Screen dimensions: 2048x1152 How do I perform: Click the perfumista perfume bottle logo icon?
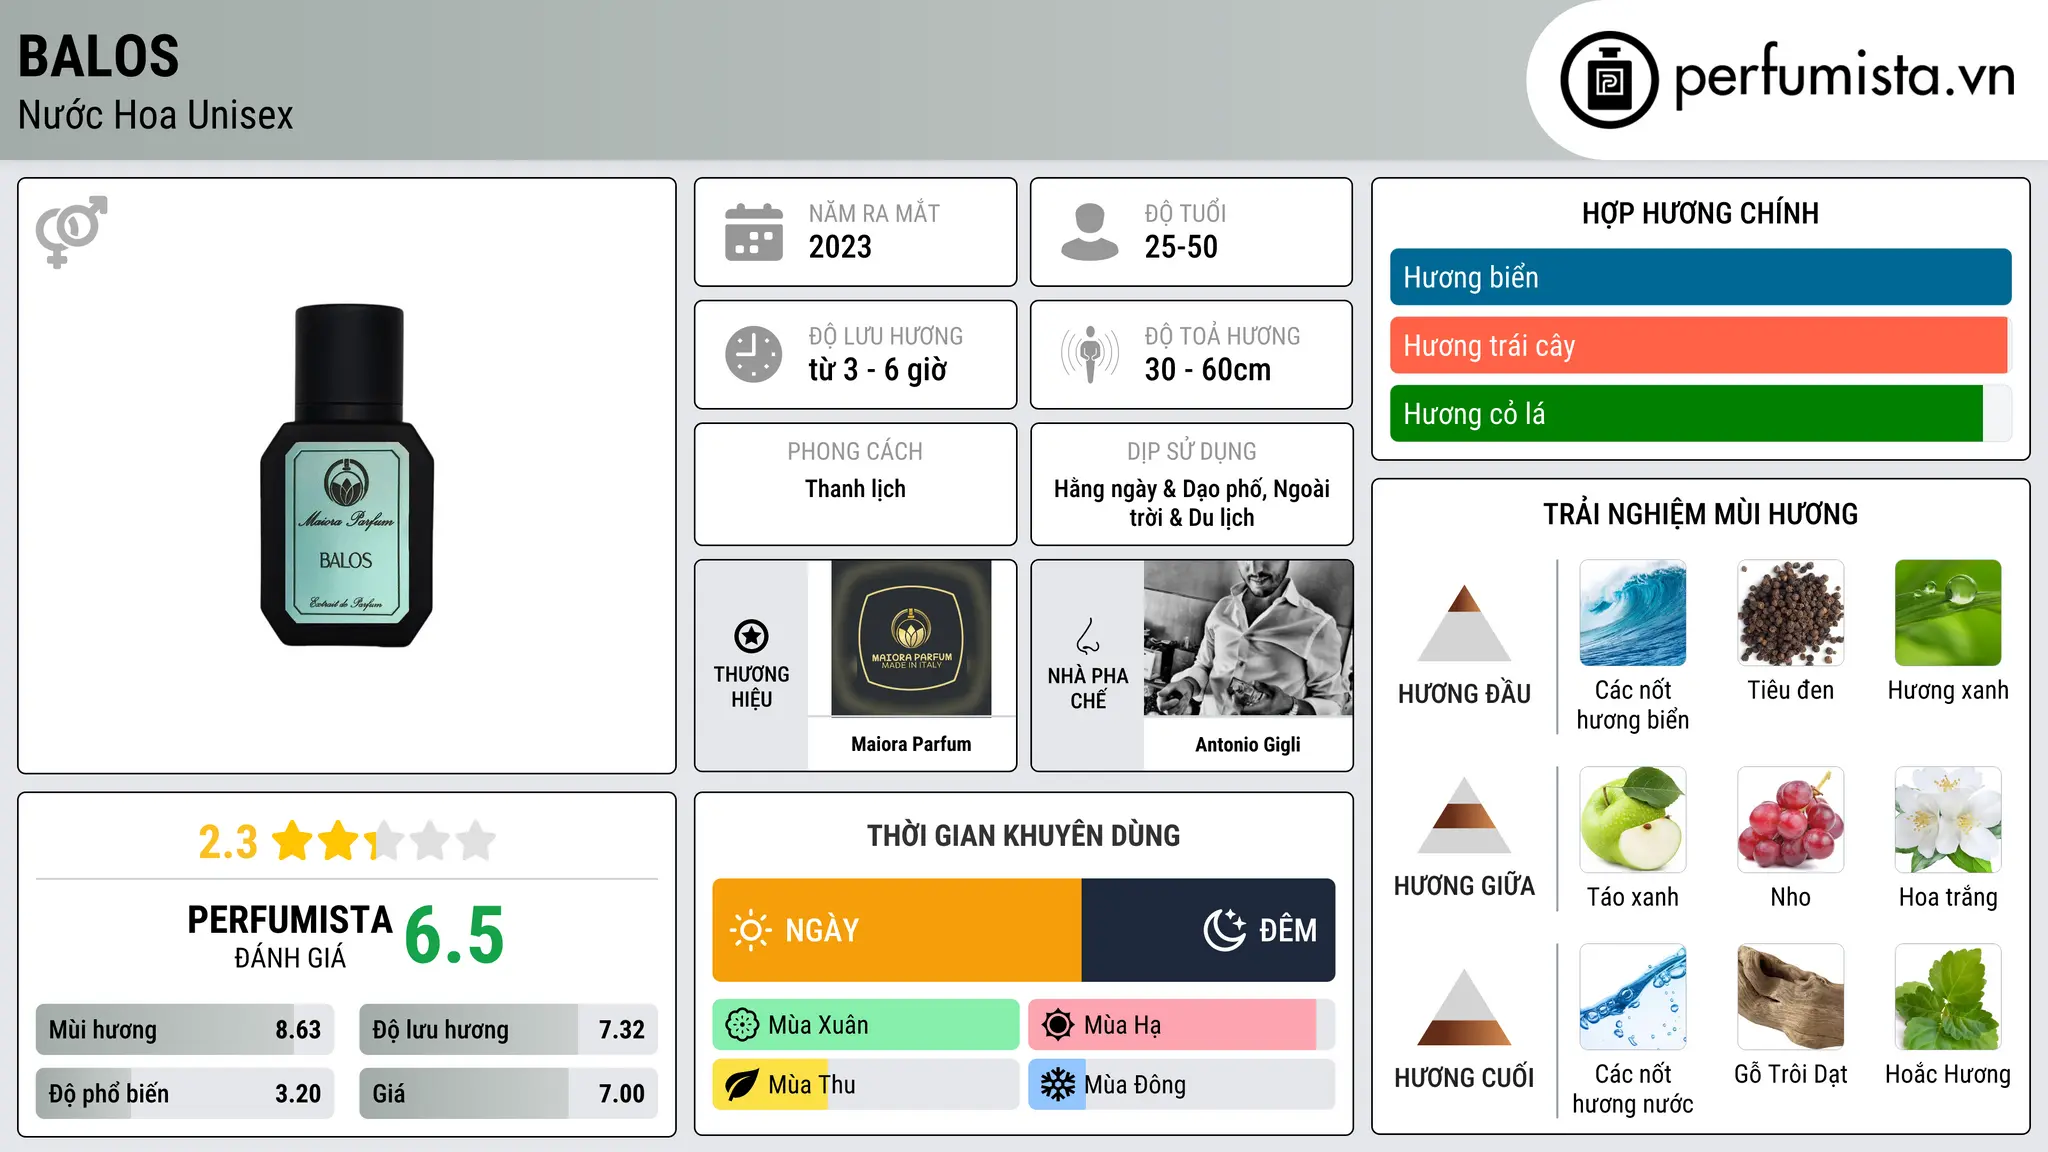click(1609, 80)
